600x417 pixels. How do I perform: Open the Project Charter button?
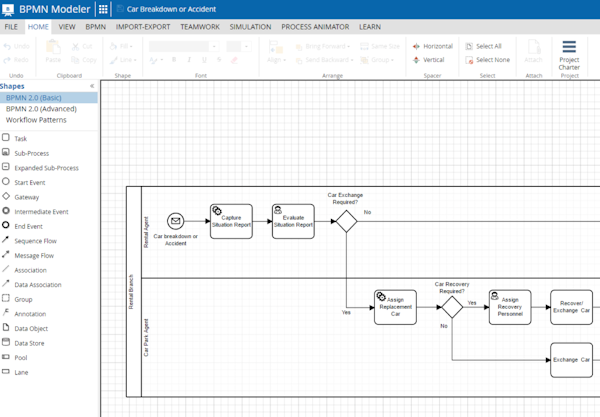pyautogui.click(x=569, y=55)
